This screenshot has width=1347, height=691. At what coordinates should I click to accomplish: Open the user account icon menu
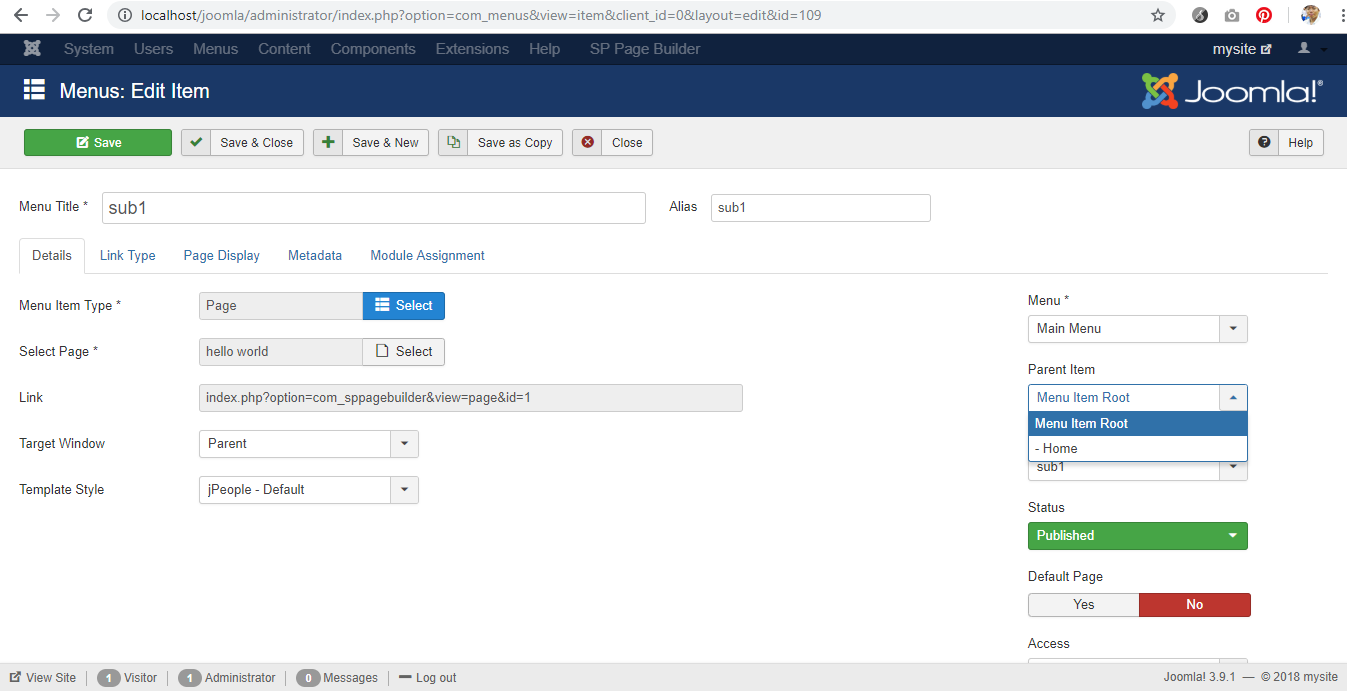[x=1311, y=49]
